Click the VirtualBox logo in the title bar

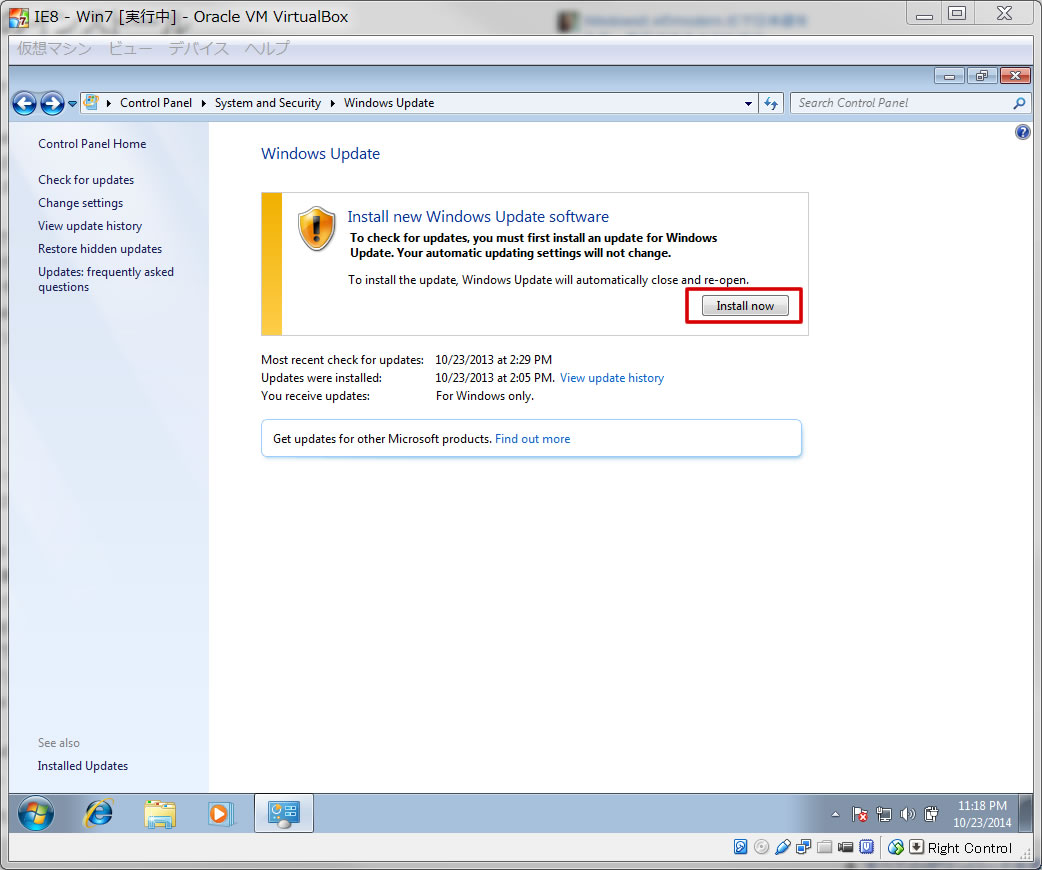pos(19,17)
